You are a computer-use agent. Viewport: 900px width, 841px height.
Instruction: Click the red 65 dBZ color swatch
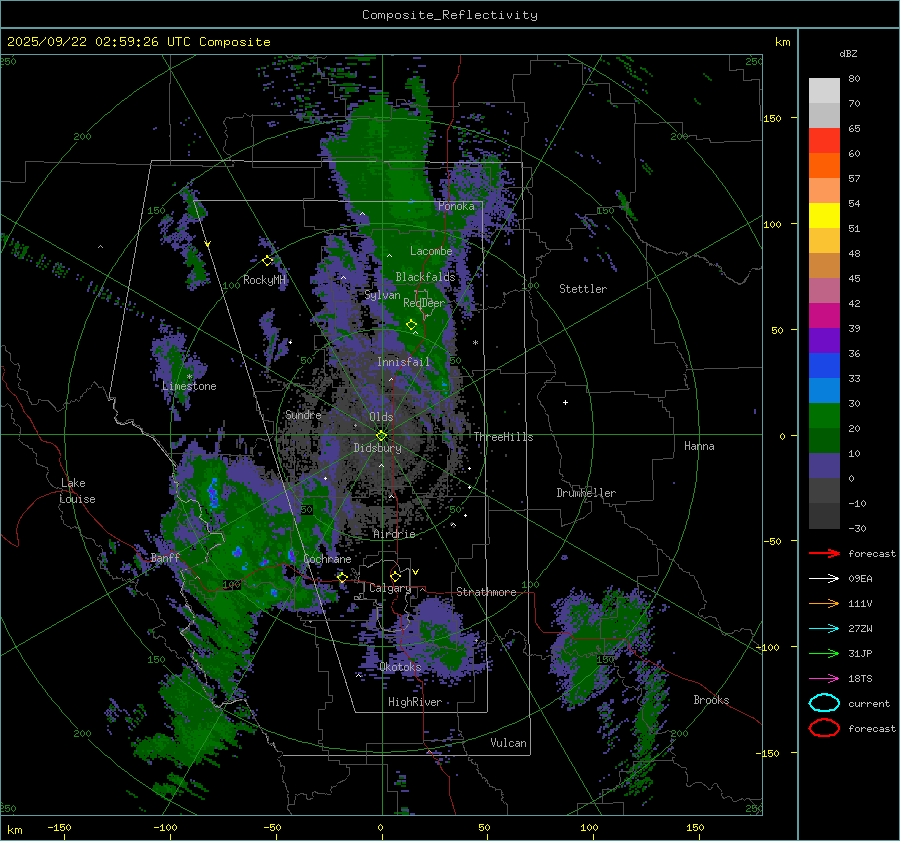tap(824, 141)
